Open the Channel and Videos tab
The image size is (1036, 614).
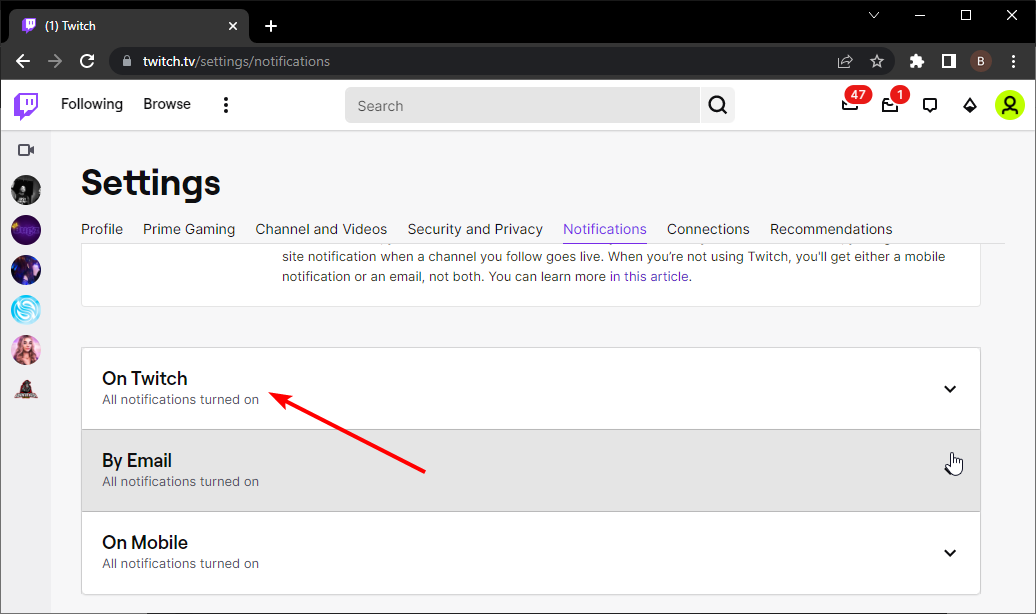[321, 229]
